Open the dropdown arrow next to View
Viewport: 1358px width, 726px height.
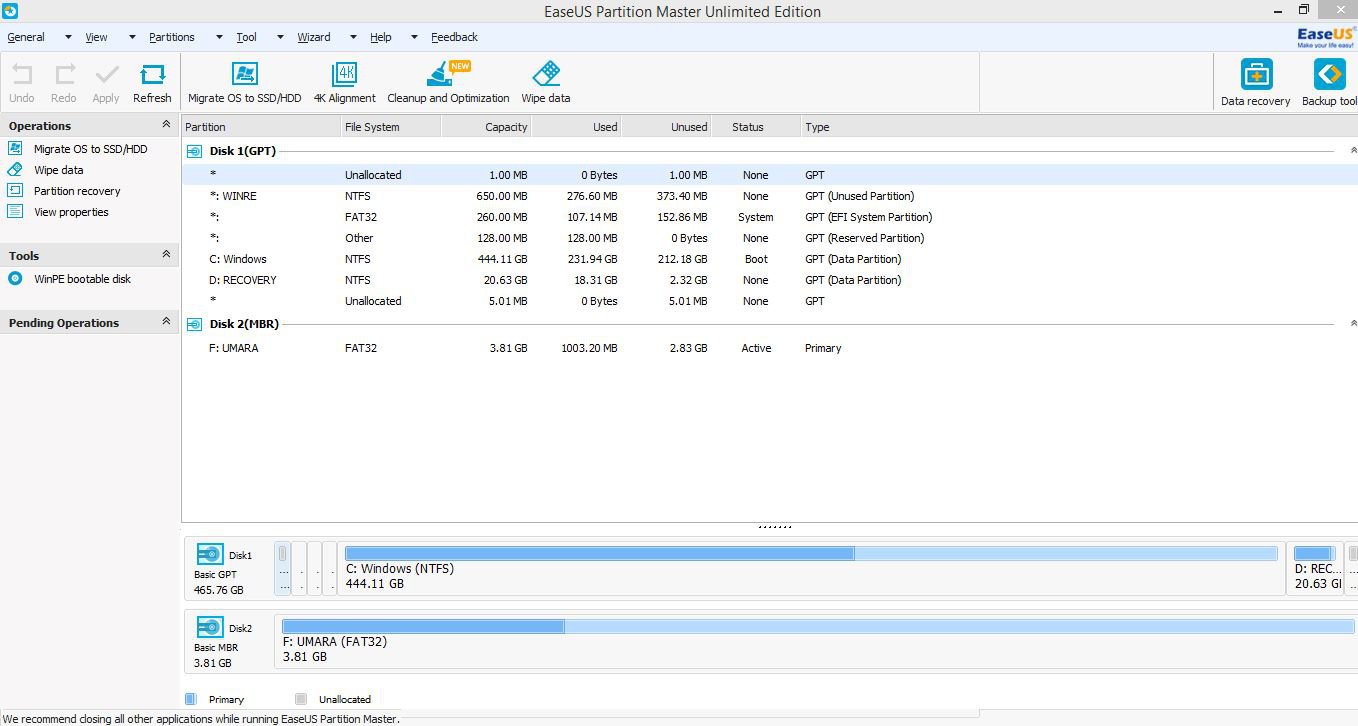pyautogui.click(x=131, y=38)
